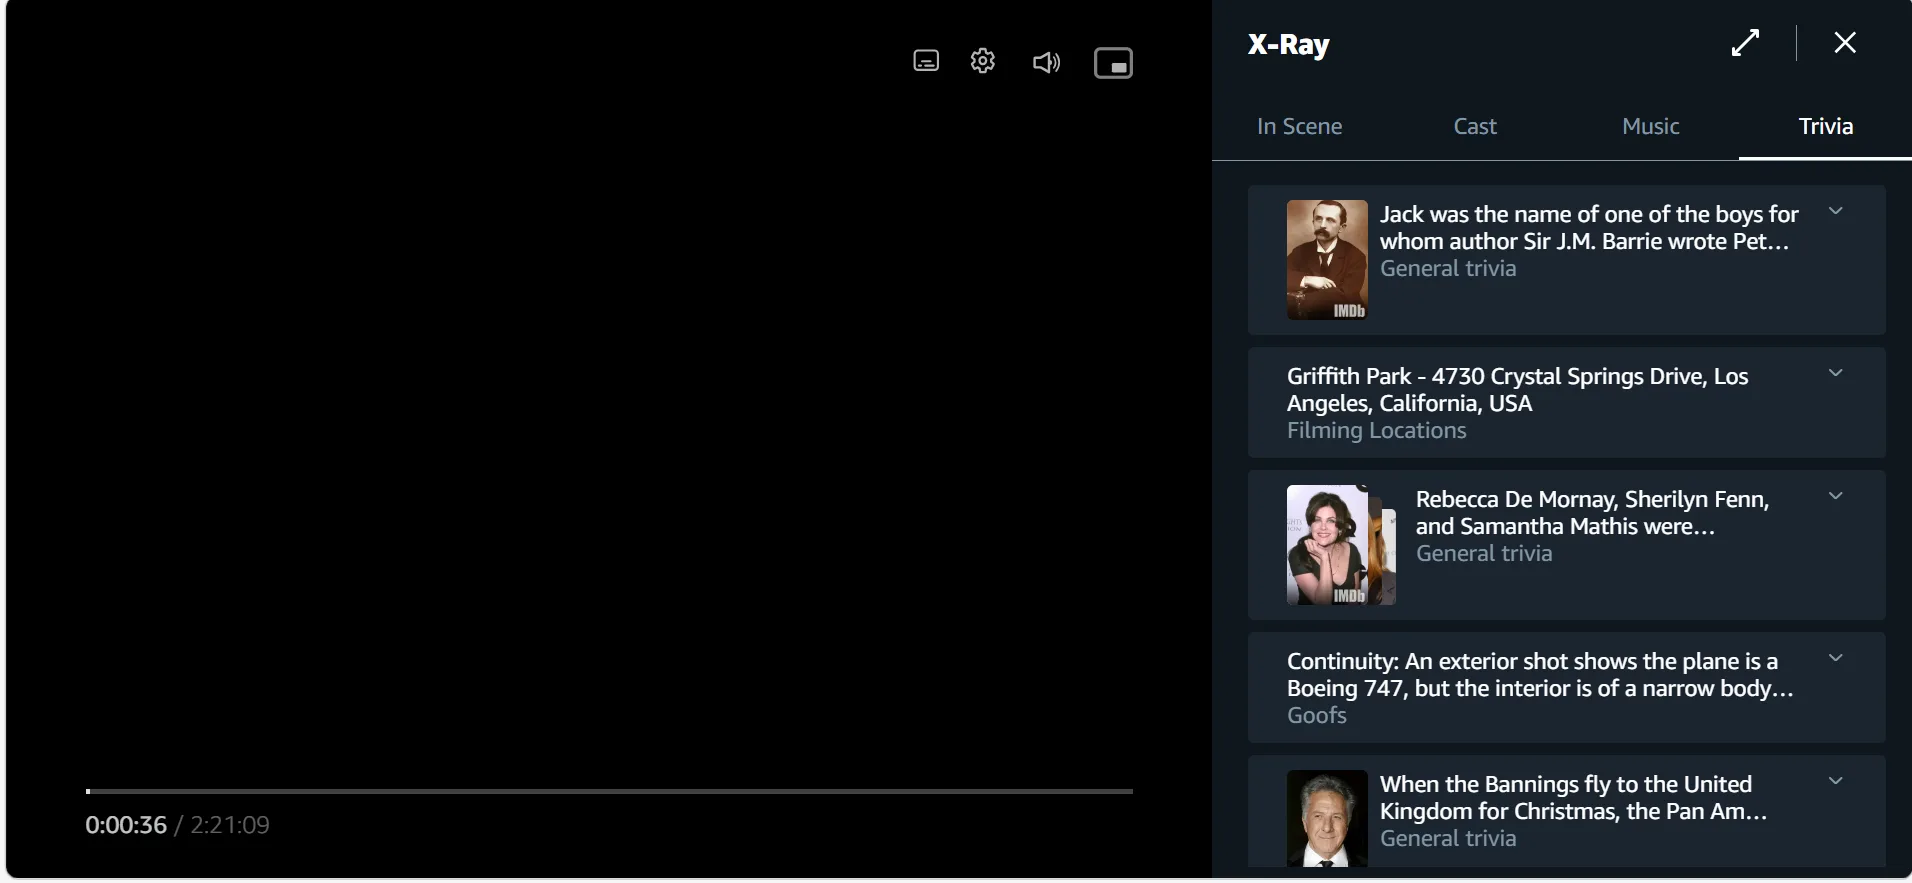
Task: Click the Rebecca De Mornay photo thumbnail
Action: [x=1341, y=545]
